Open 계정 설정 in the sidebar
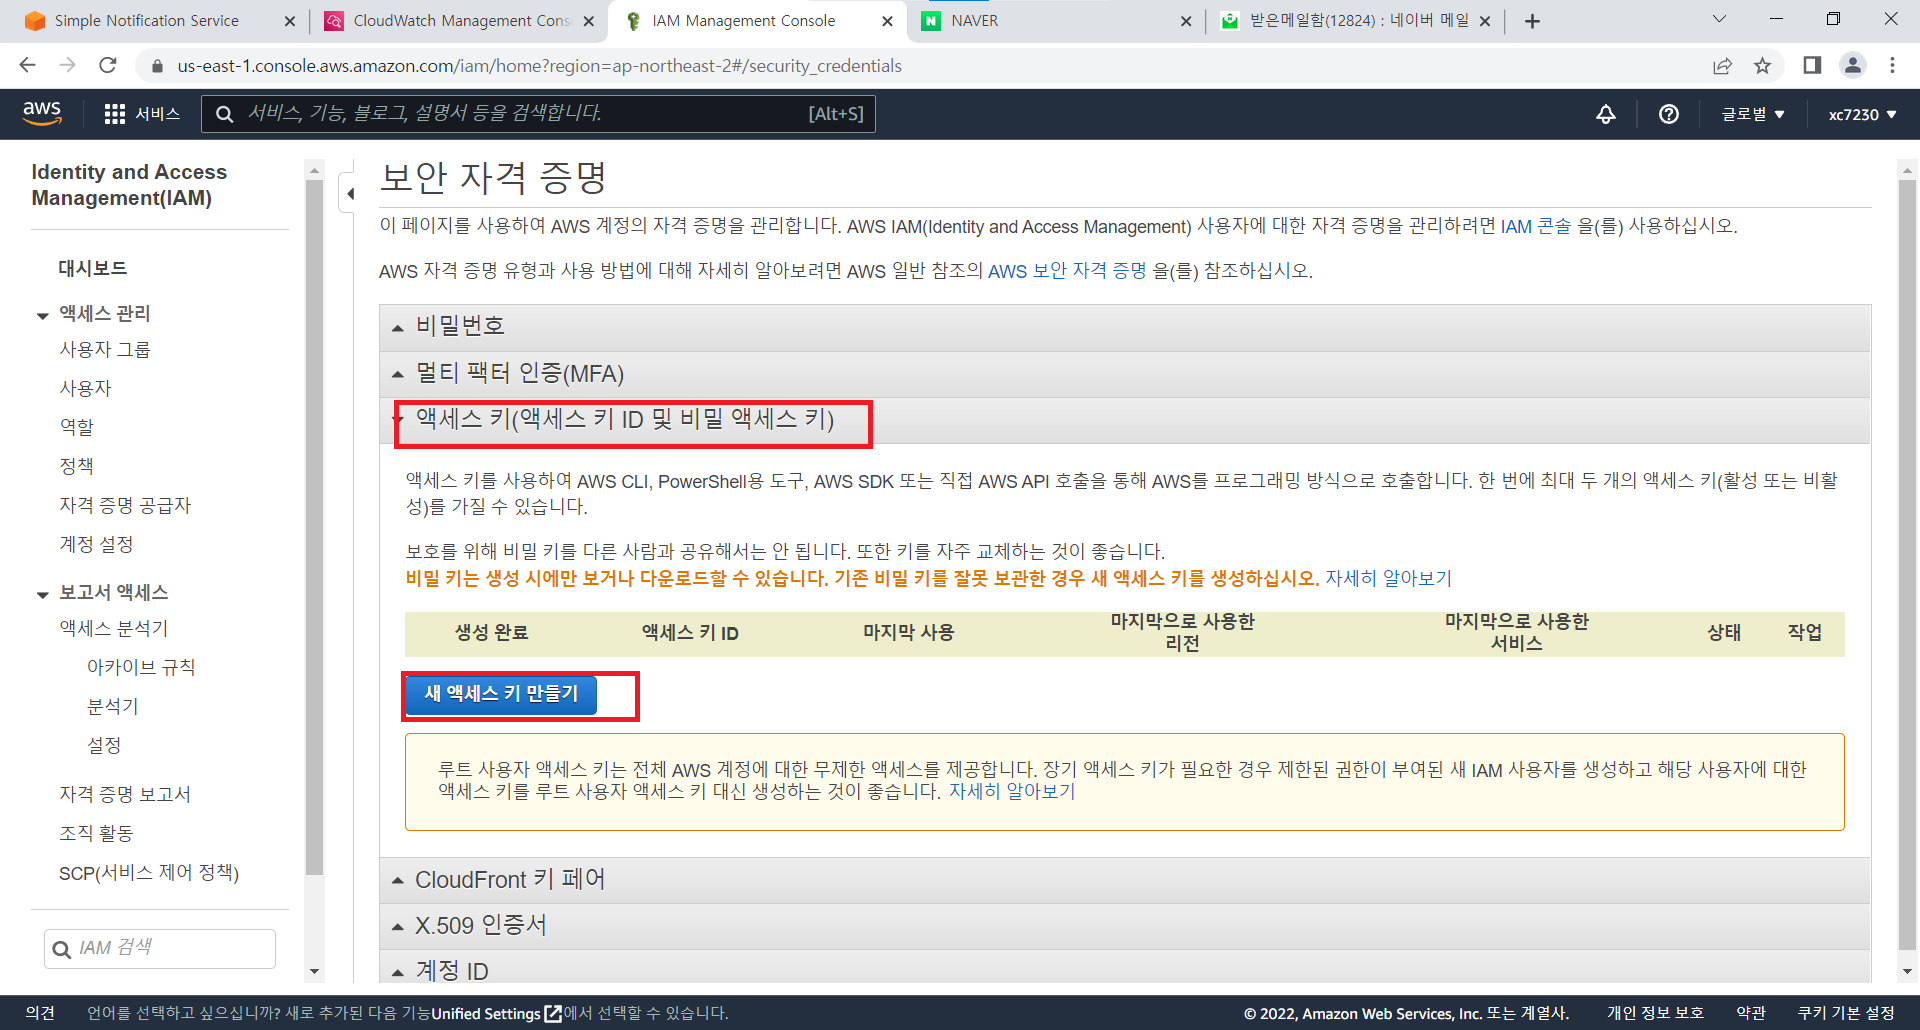 click(96, 544)
